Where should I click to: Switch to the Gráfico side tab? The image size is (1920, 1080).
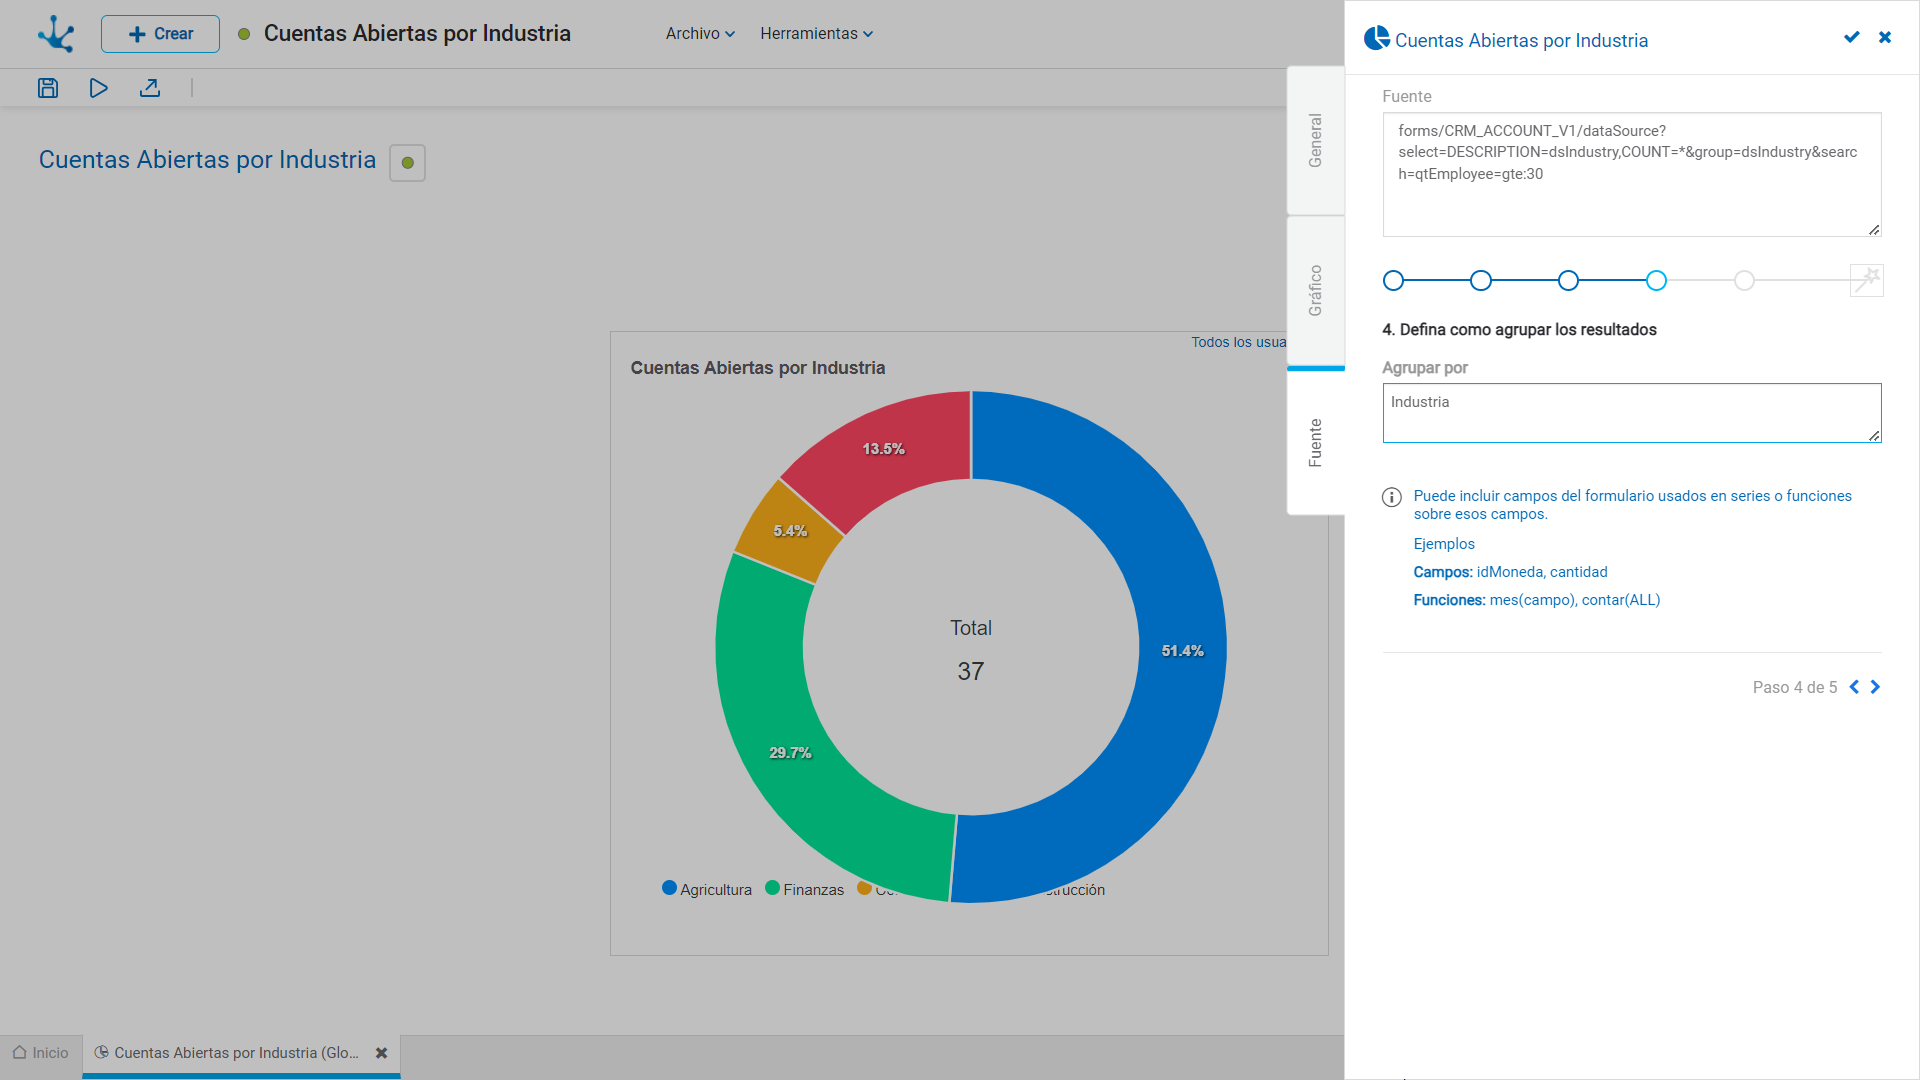pos(1315,291)
